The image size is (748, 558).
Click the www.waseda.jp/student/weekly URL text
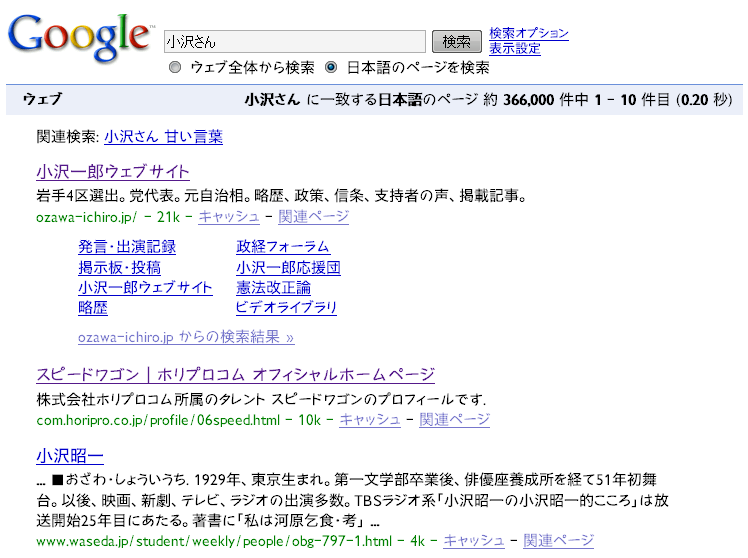click(x=214, y=541)
